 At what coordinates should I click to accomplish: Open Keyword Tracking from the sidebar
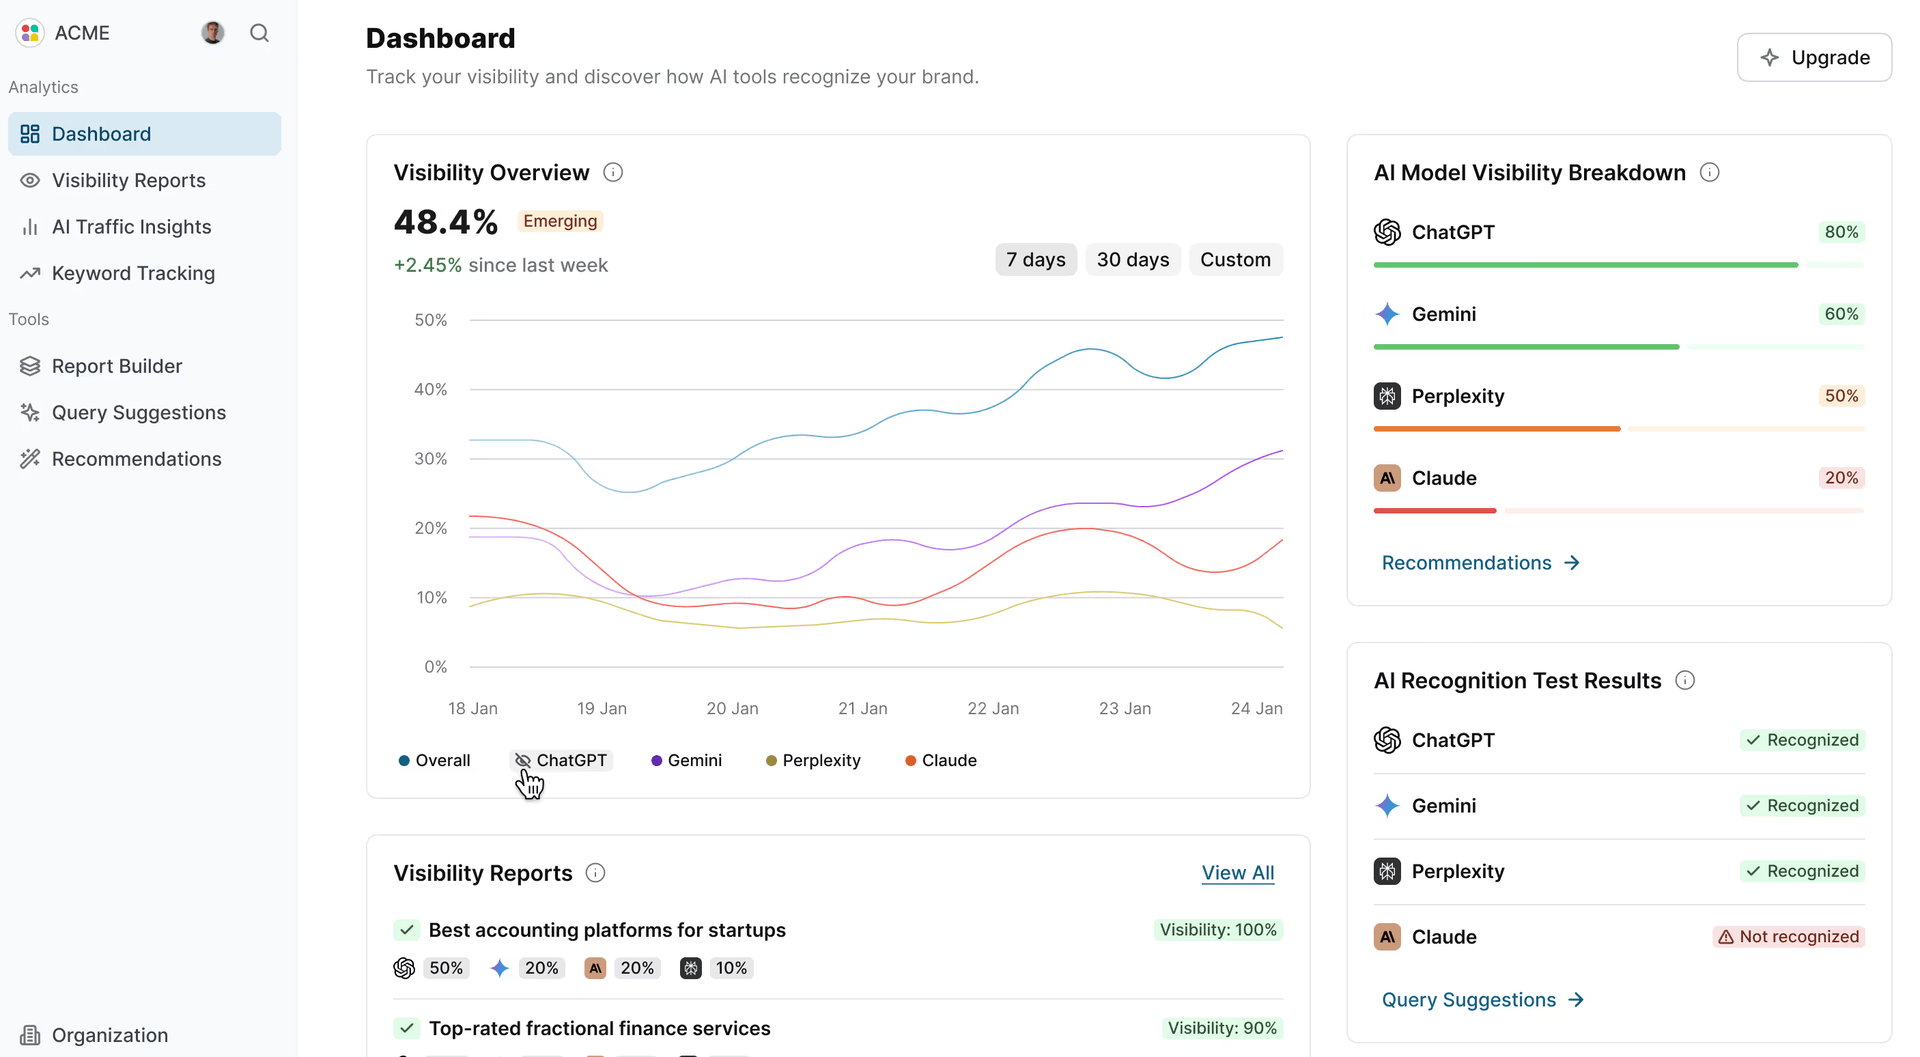click(x=133, y=273)
